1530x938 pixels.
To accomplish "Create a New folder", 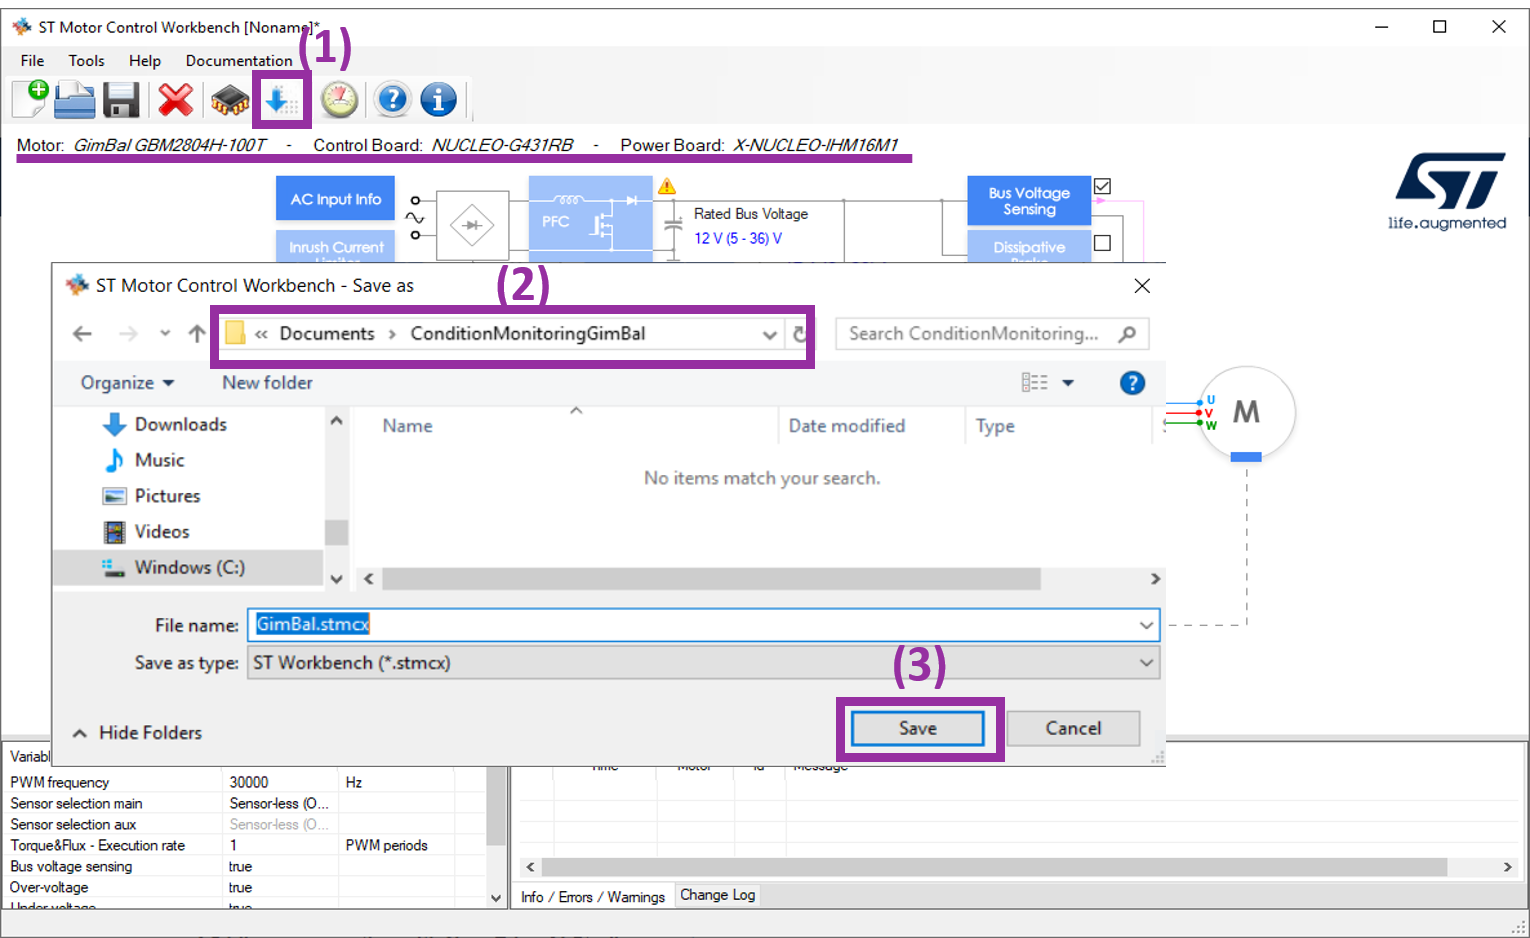I will (267, 383).
